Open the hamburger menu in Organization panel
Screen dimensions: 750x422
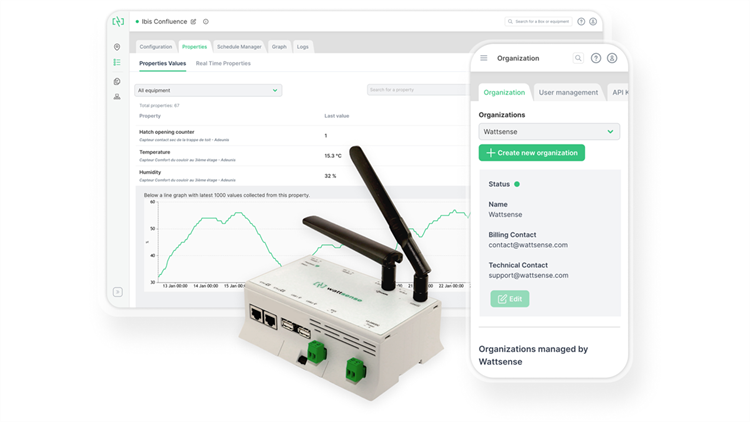coord(484,58)
